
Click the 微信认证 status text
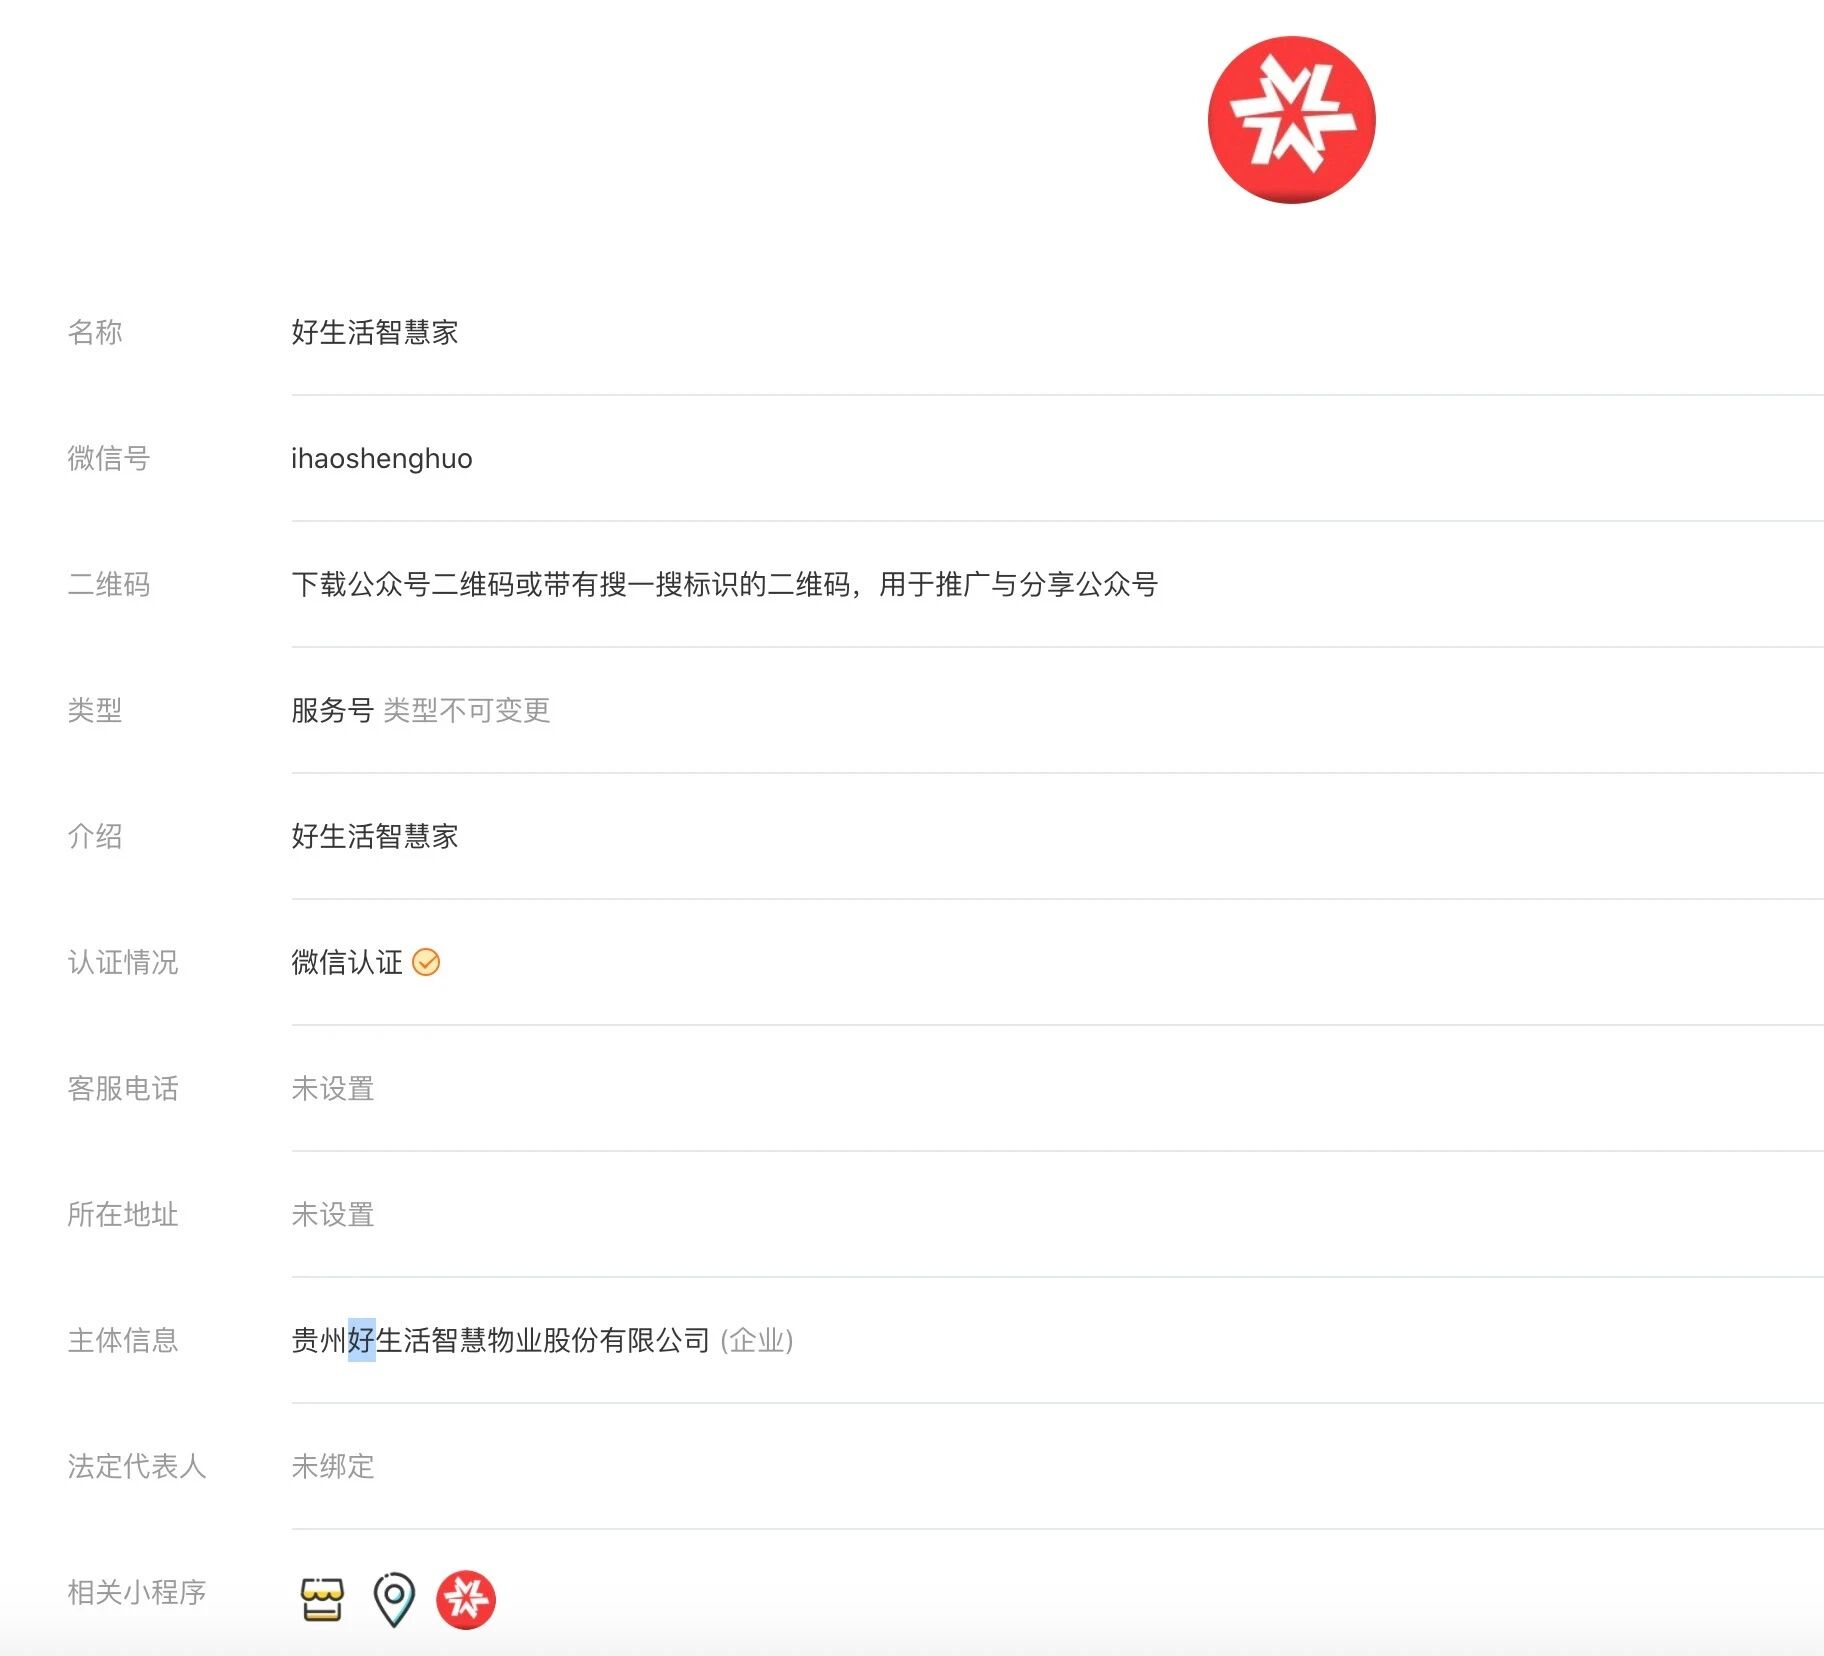(x=347, y=962)
